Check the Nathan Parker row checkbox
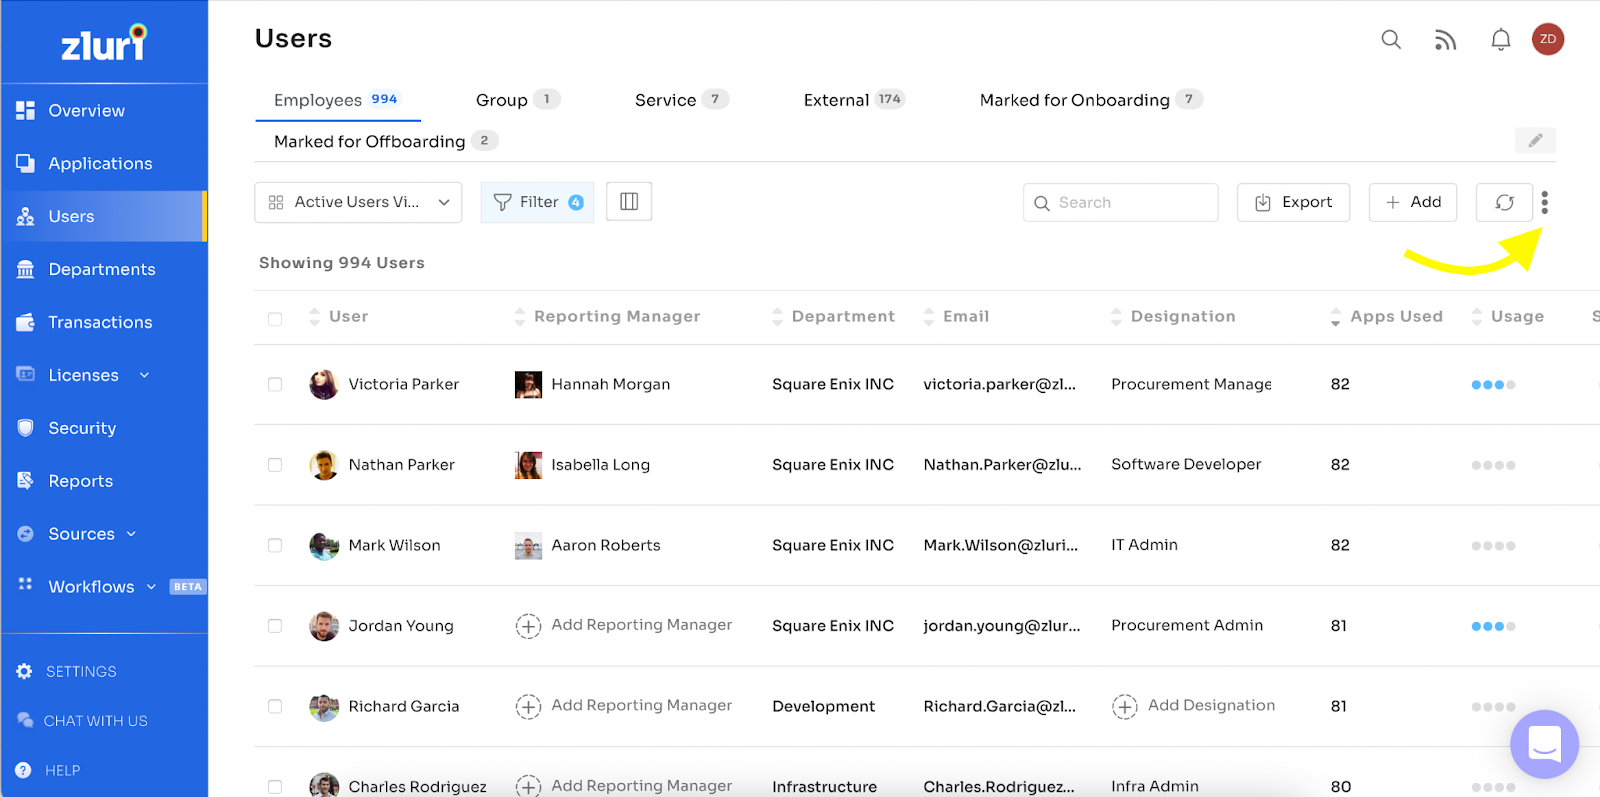Viewport: 1600px width, 797px height. 275,465
